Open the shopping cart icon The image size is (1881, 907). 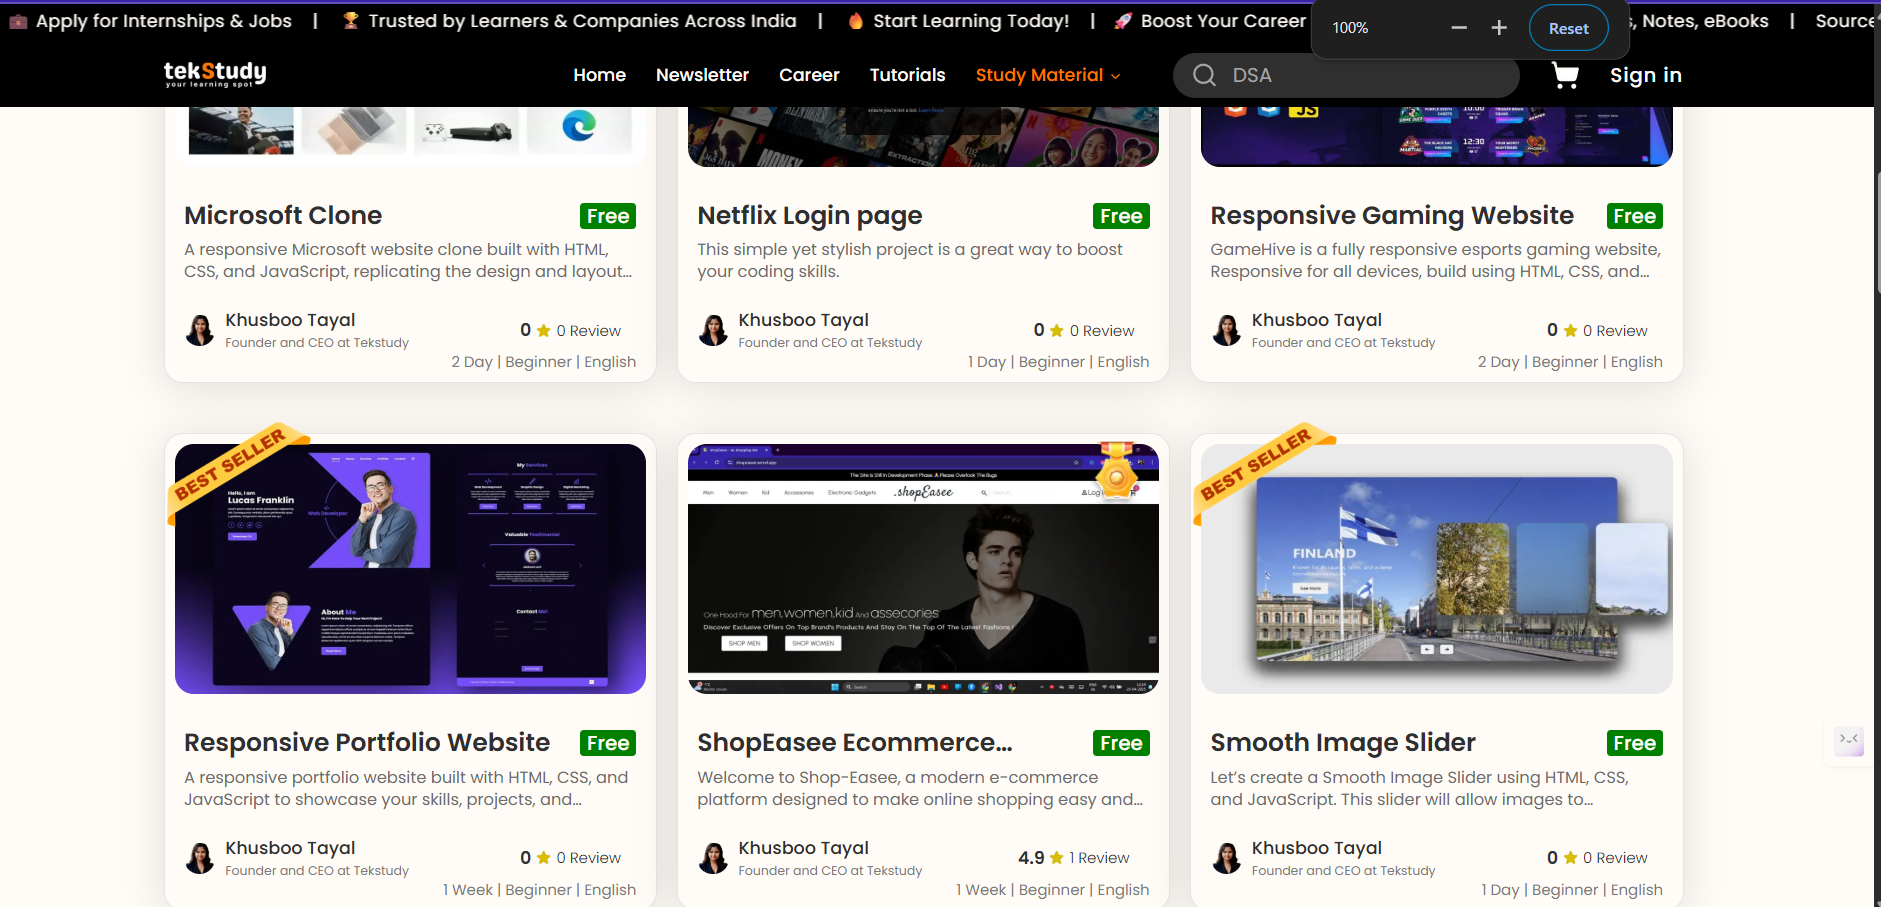point(1565,75)
